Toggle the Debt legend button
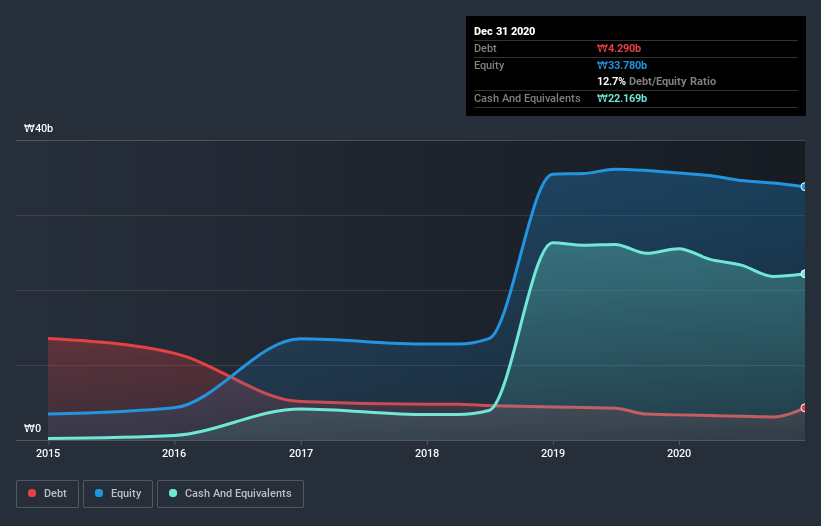821x526 pixels. [48, 494]
